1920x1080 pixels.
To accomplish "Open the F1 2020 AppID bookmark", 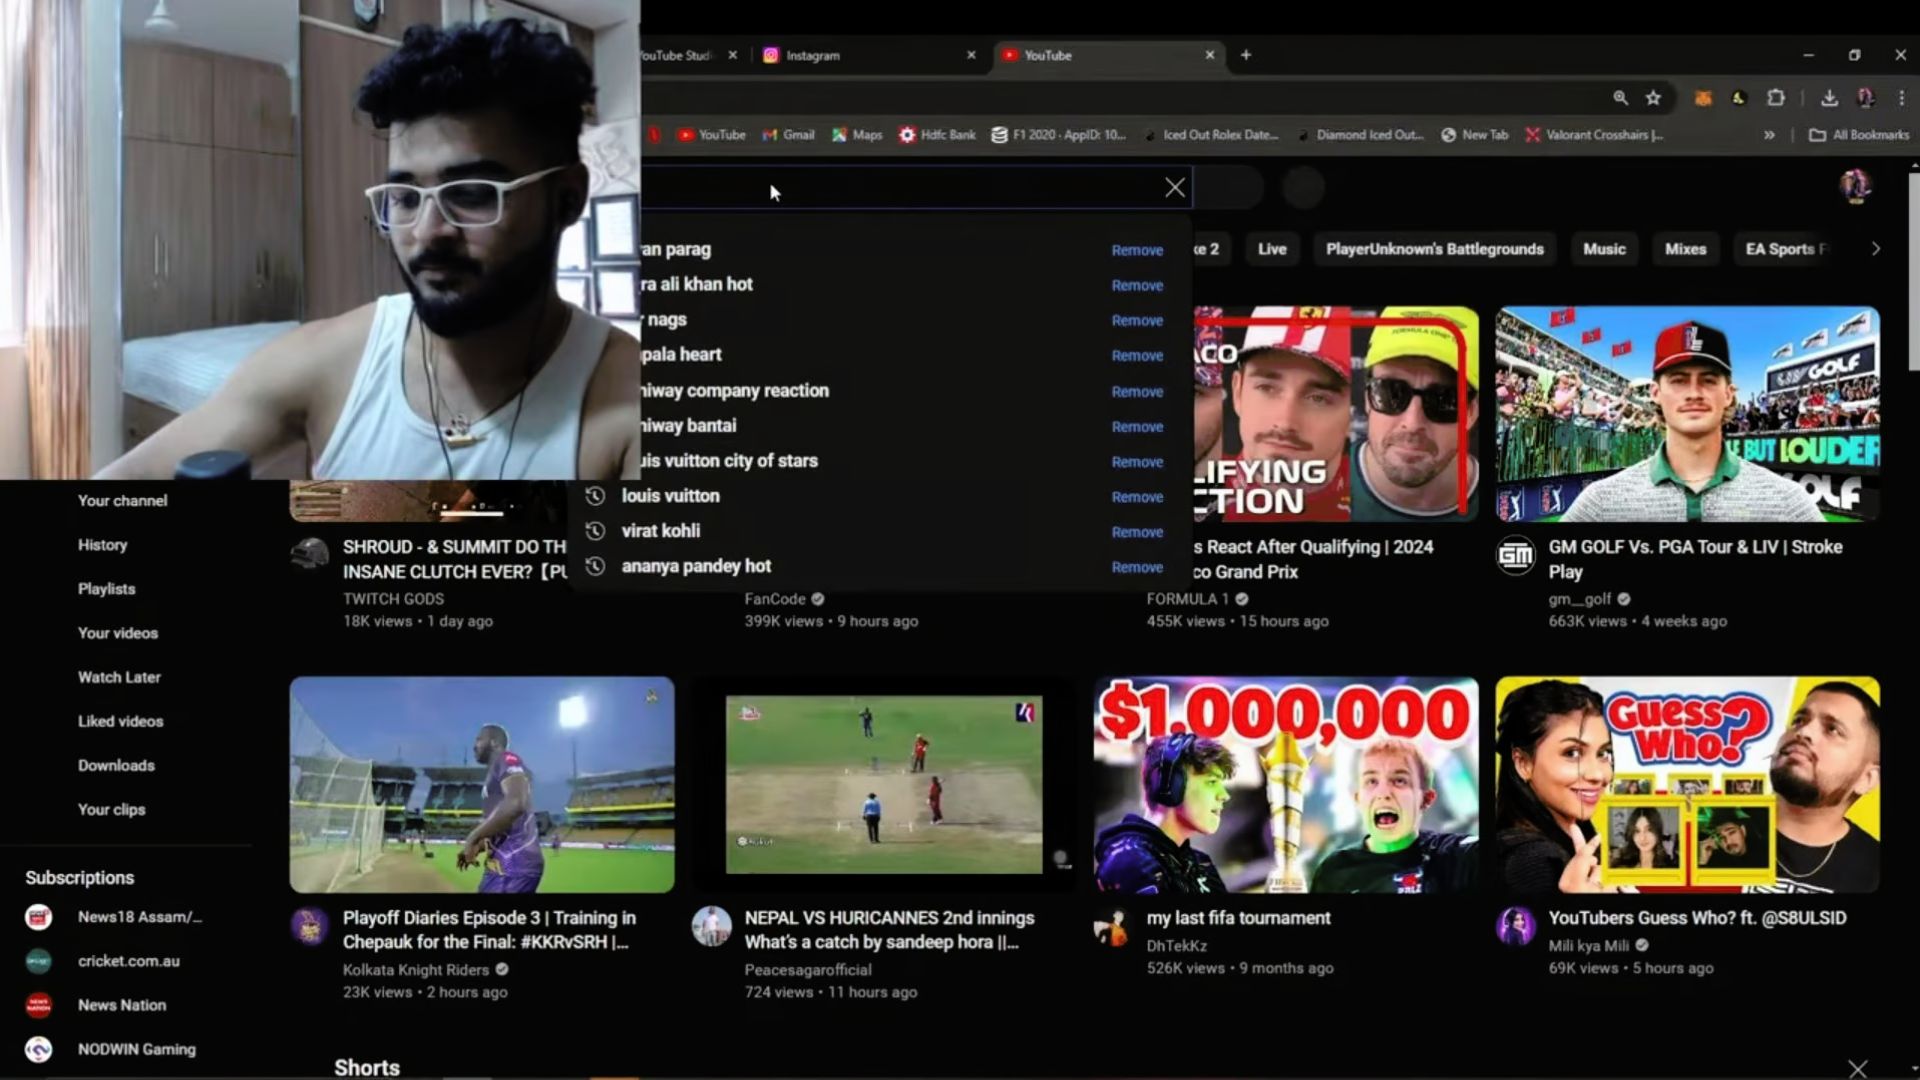I will pos(1058,135).
